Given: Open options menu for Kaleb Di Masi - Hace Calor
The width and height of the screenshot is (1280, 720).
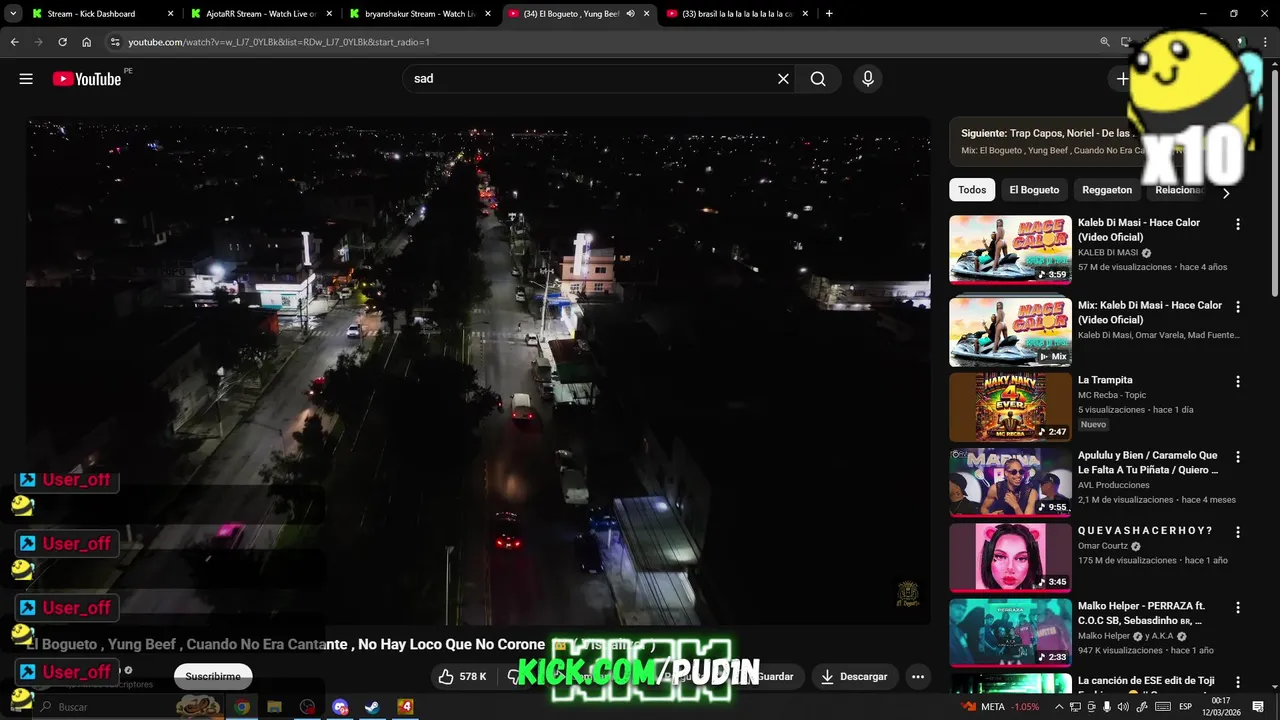Looking at the screenshot, I should point(1238,225).
